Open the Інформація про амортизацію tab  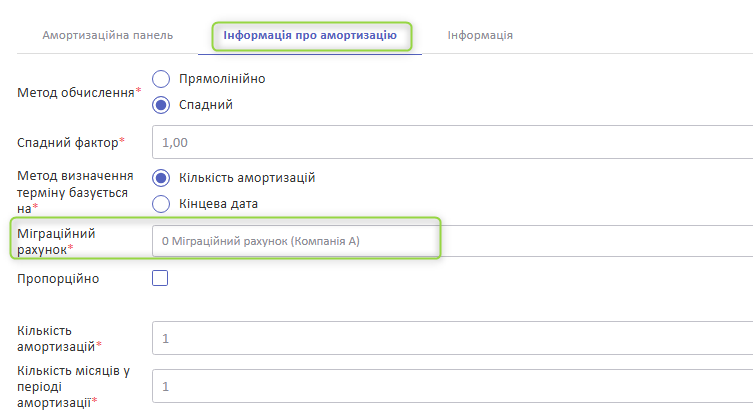pos(310,35)
